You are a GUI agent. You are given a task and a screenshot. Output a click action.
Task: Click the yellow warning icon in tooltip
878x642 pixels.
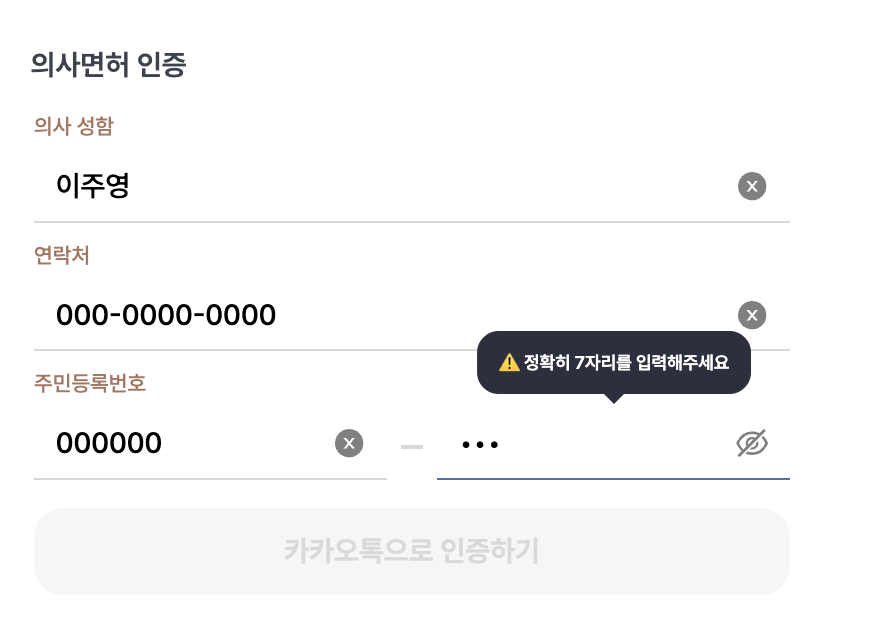point(509,362)
